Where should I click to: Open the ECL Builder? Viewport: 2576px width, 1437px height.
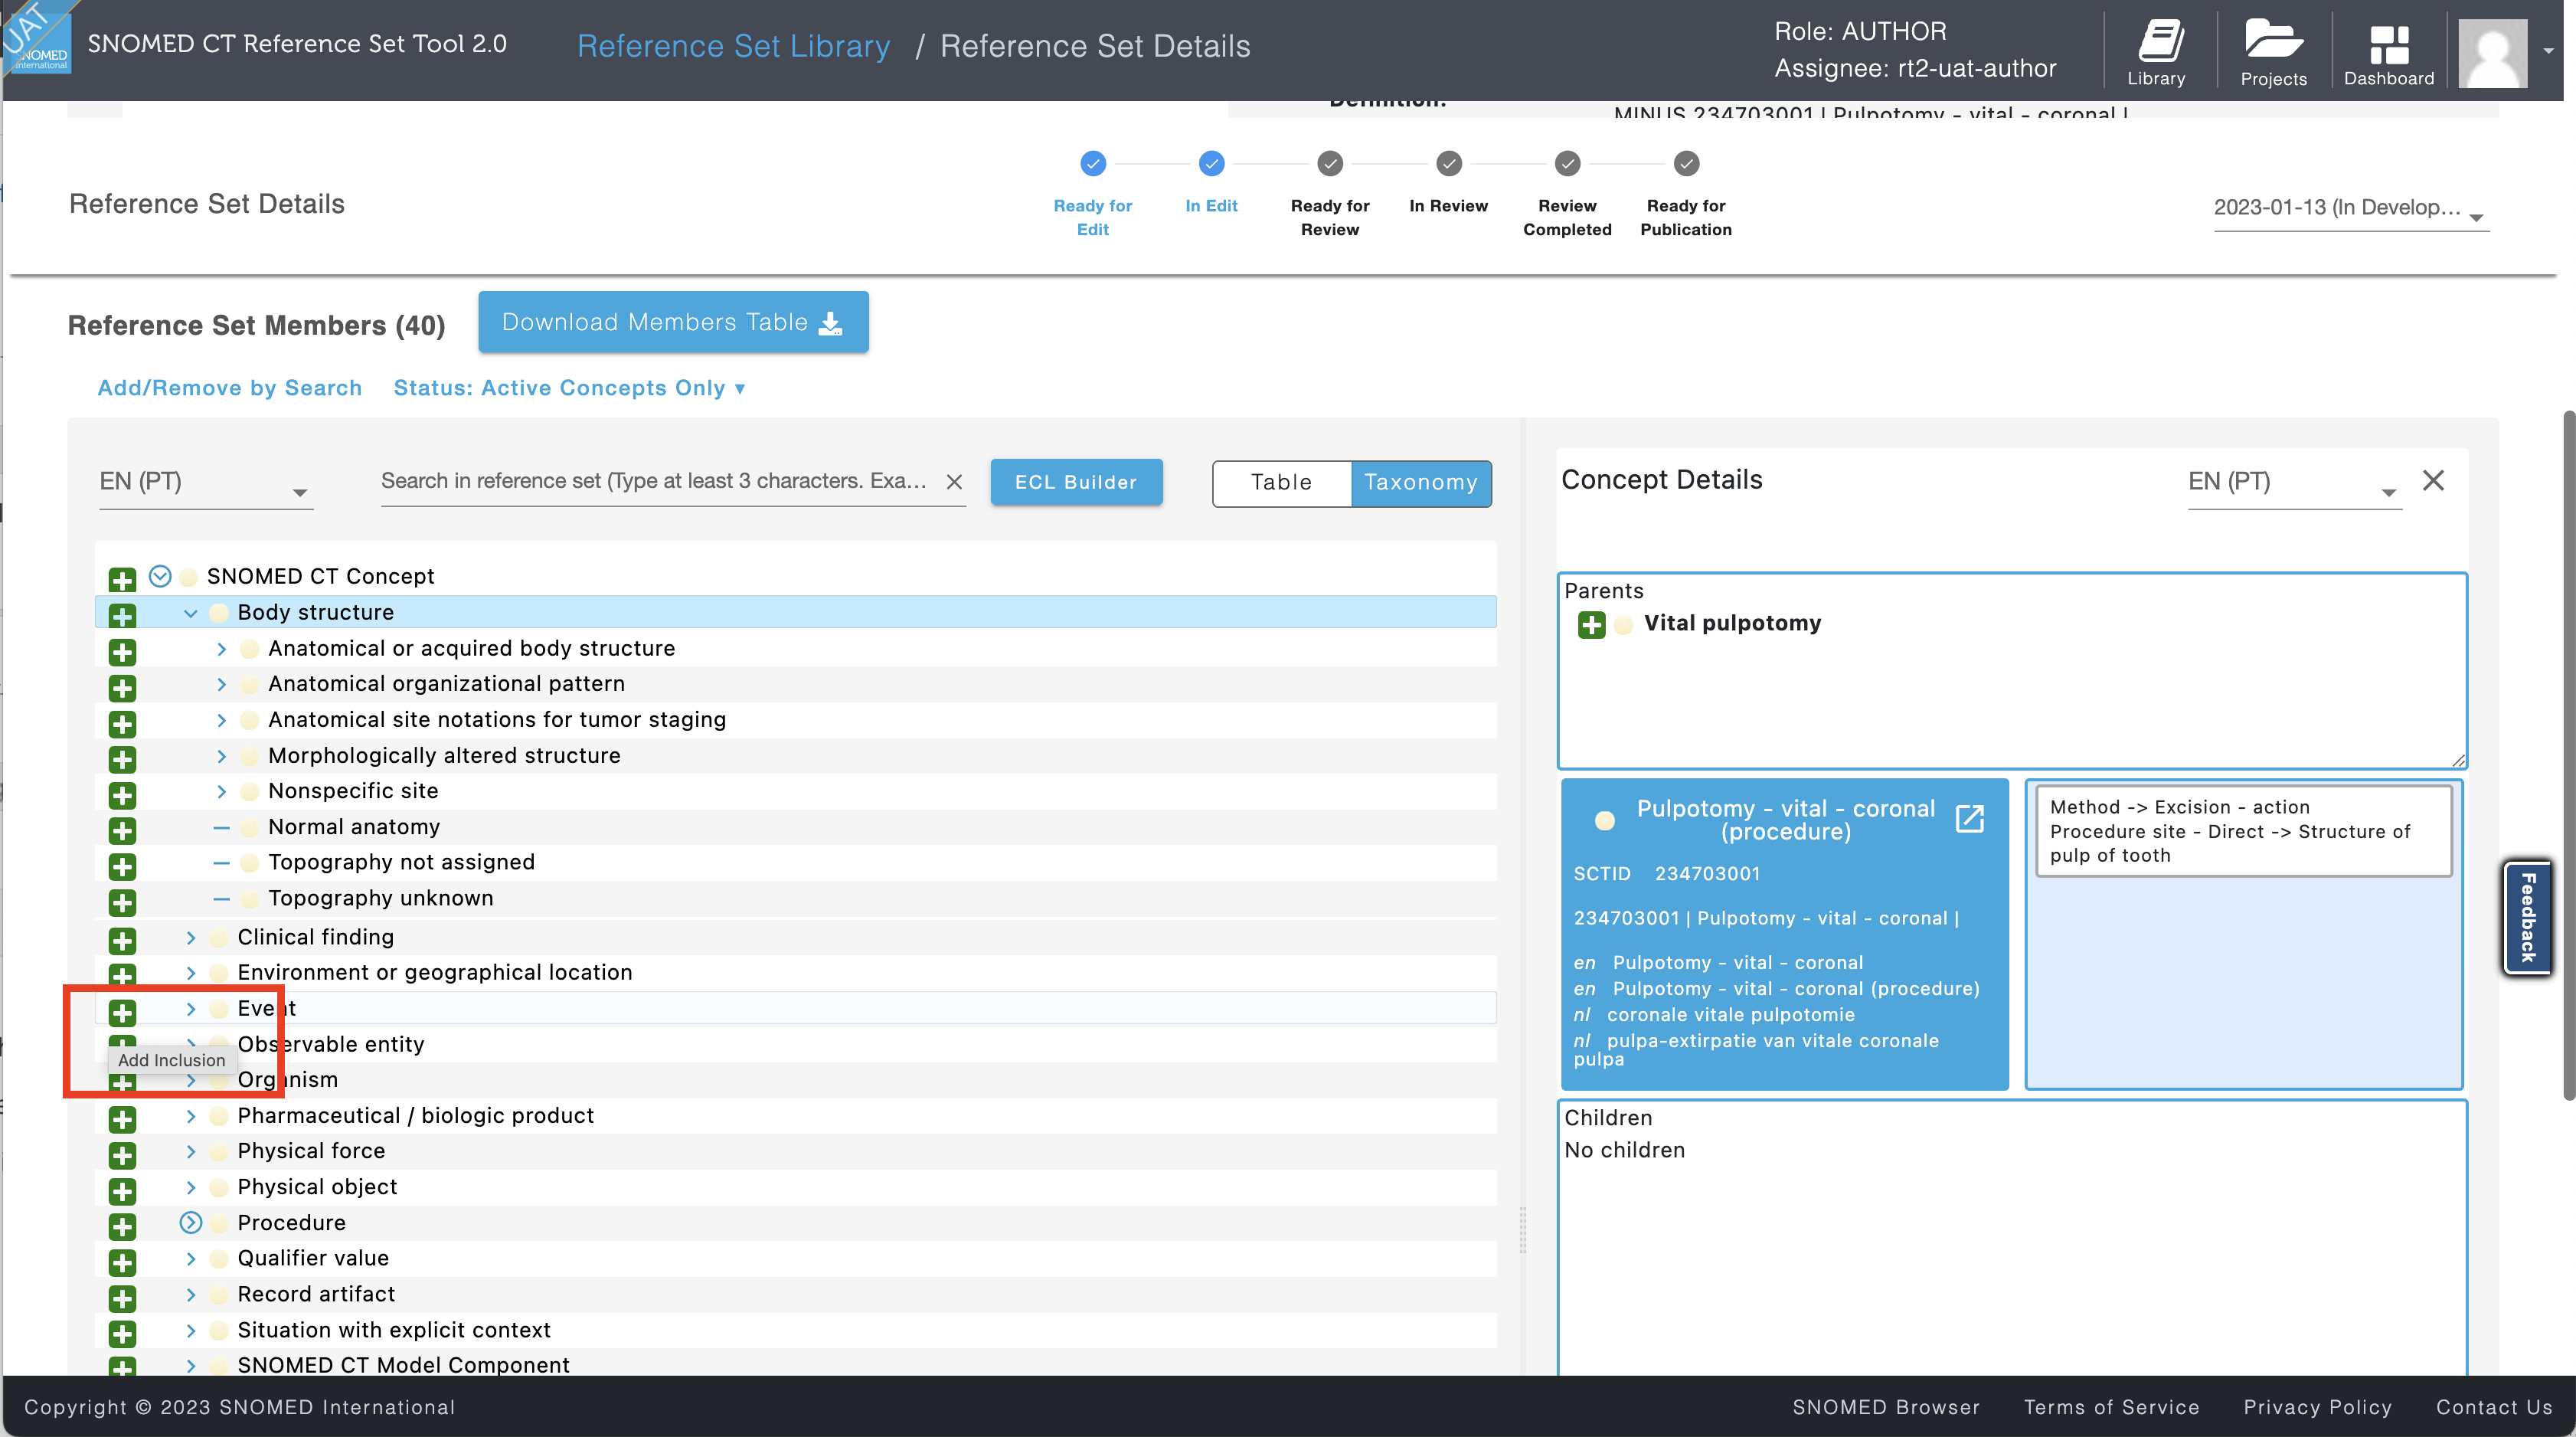pos(1076,483)
